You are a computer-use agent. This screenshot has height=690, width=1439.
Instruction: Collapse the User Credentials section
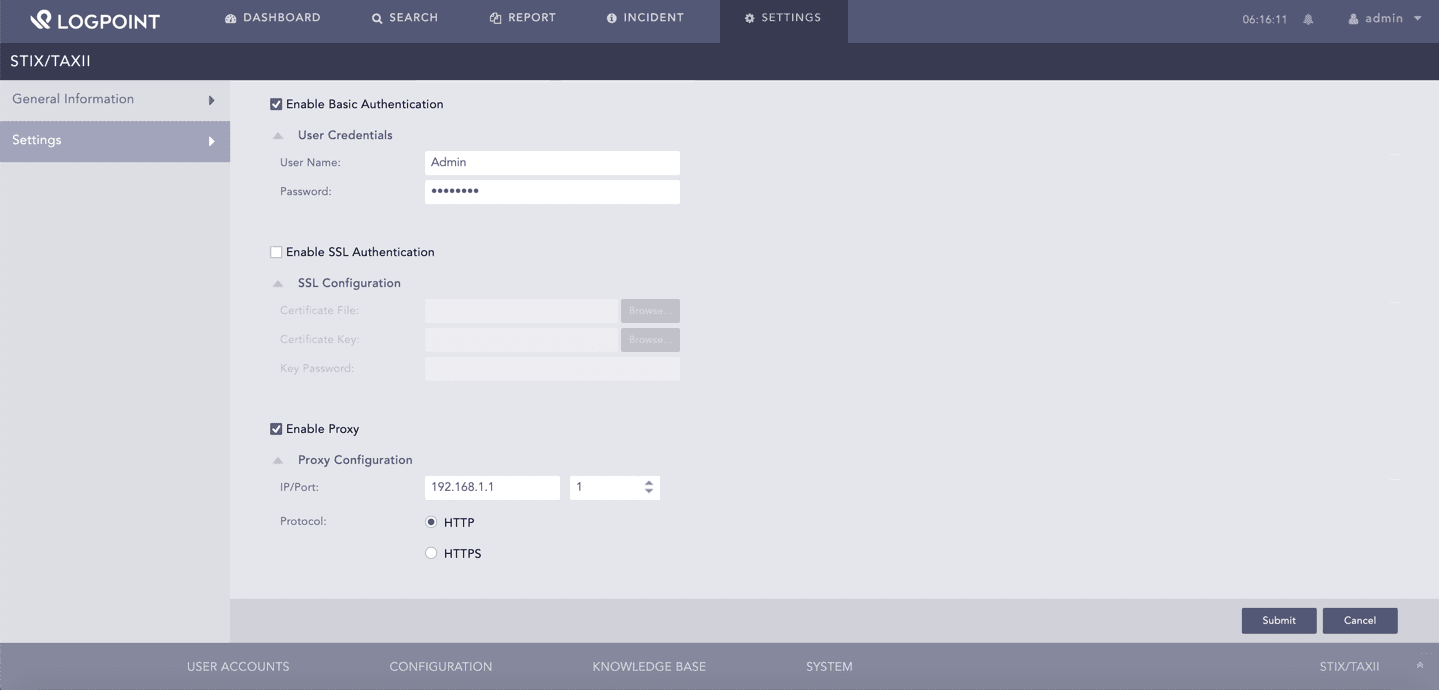277,134
